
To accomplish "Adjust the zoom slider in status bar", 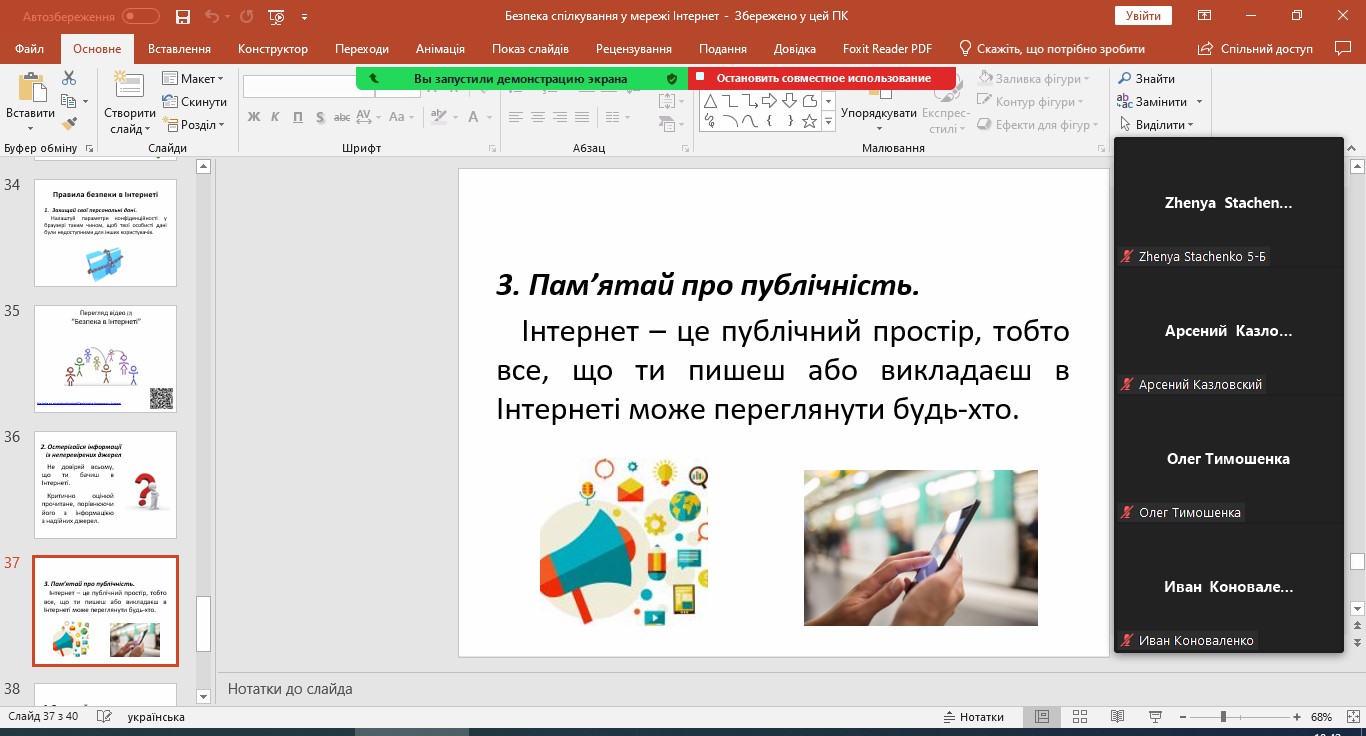I will click(1223, 717).
